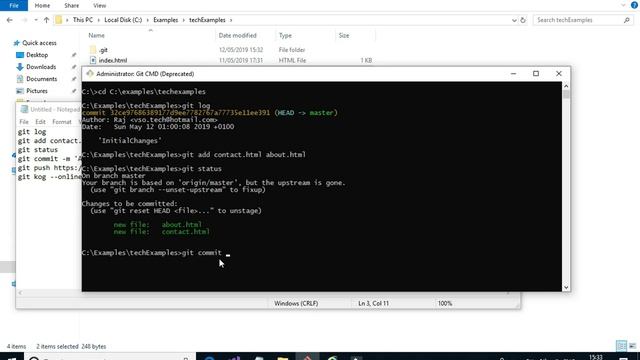This screenshot has height=360, width=640.
Task: Click the 'new file: about.html' line
Action: click(158, 224)
